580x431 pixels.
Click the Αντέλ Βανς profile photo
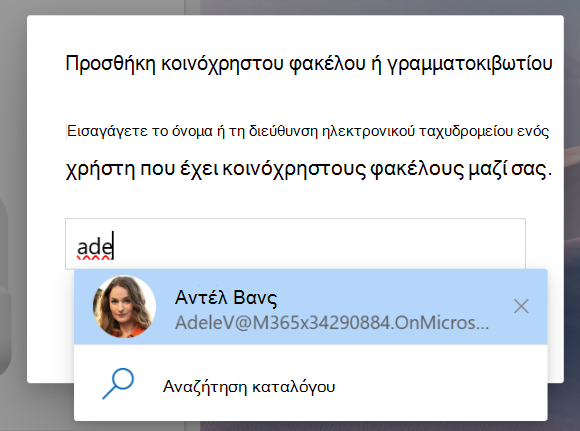[124, 307]
